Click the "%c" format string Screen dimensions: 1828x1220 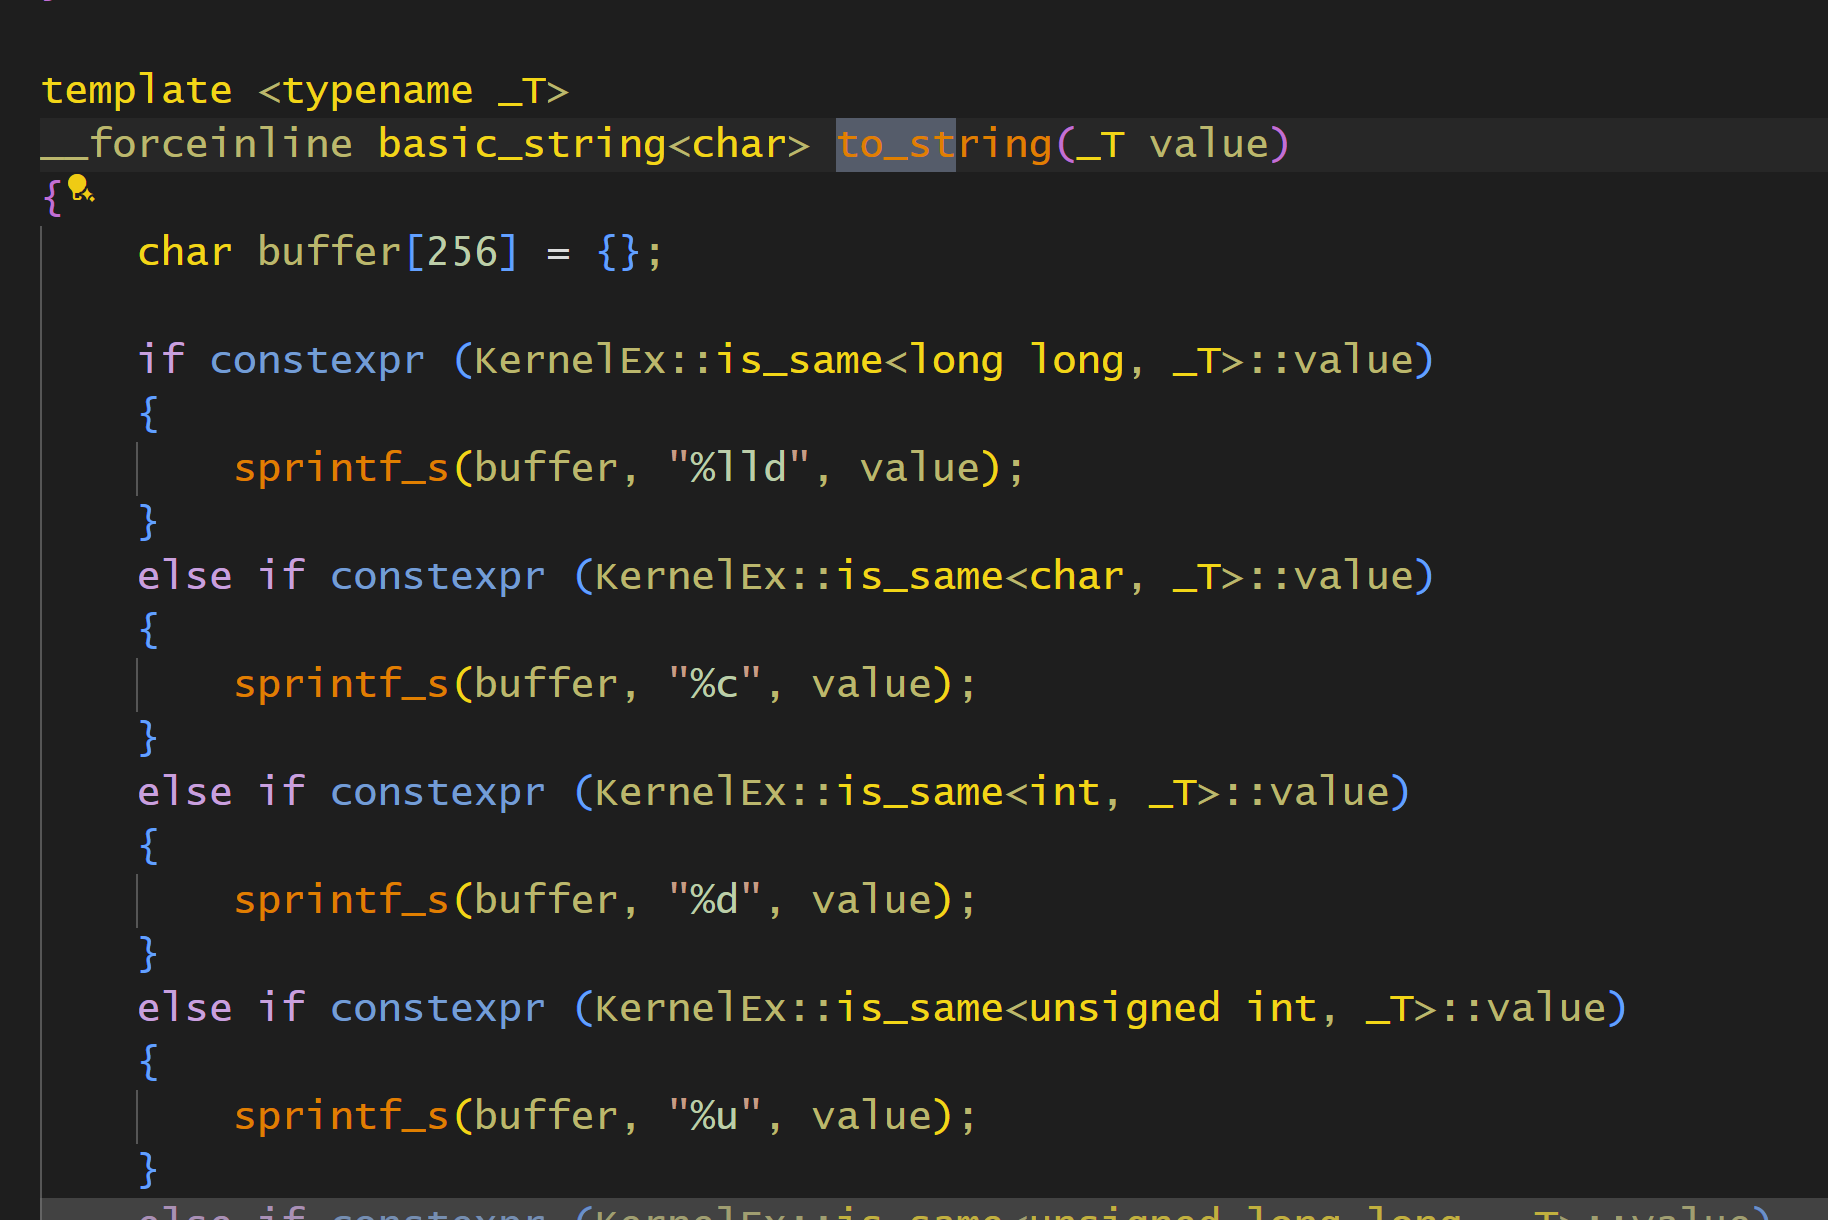click(714, 684)
